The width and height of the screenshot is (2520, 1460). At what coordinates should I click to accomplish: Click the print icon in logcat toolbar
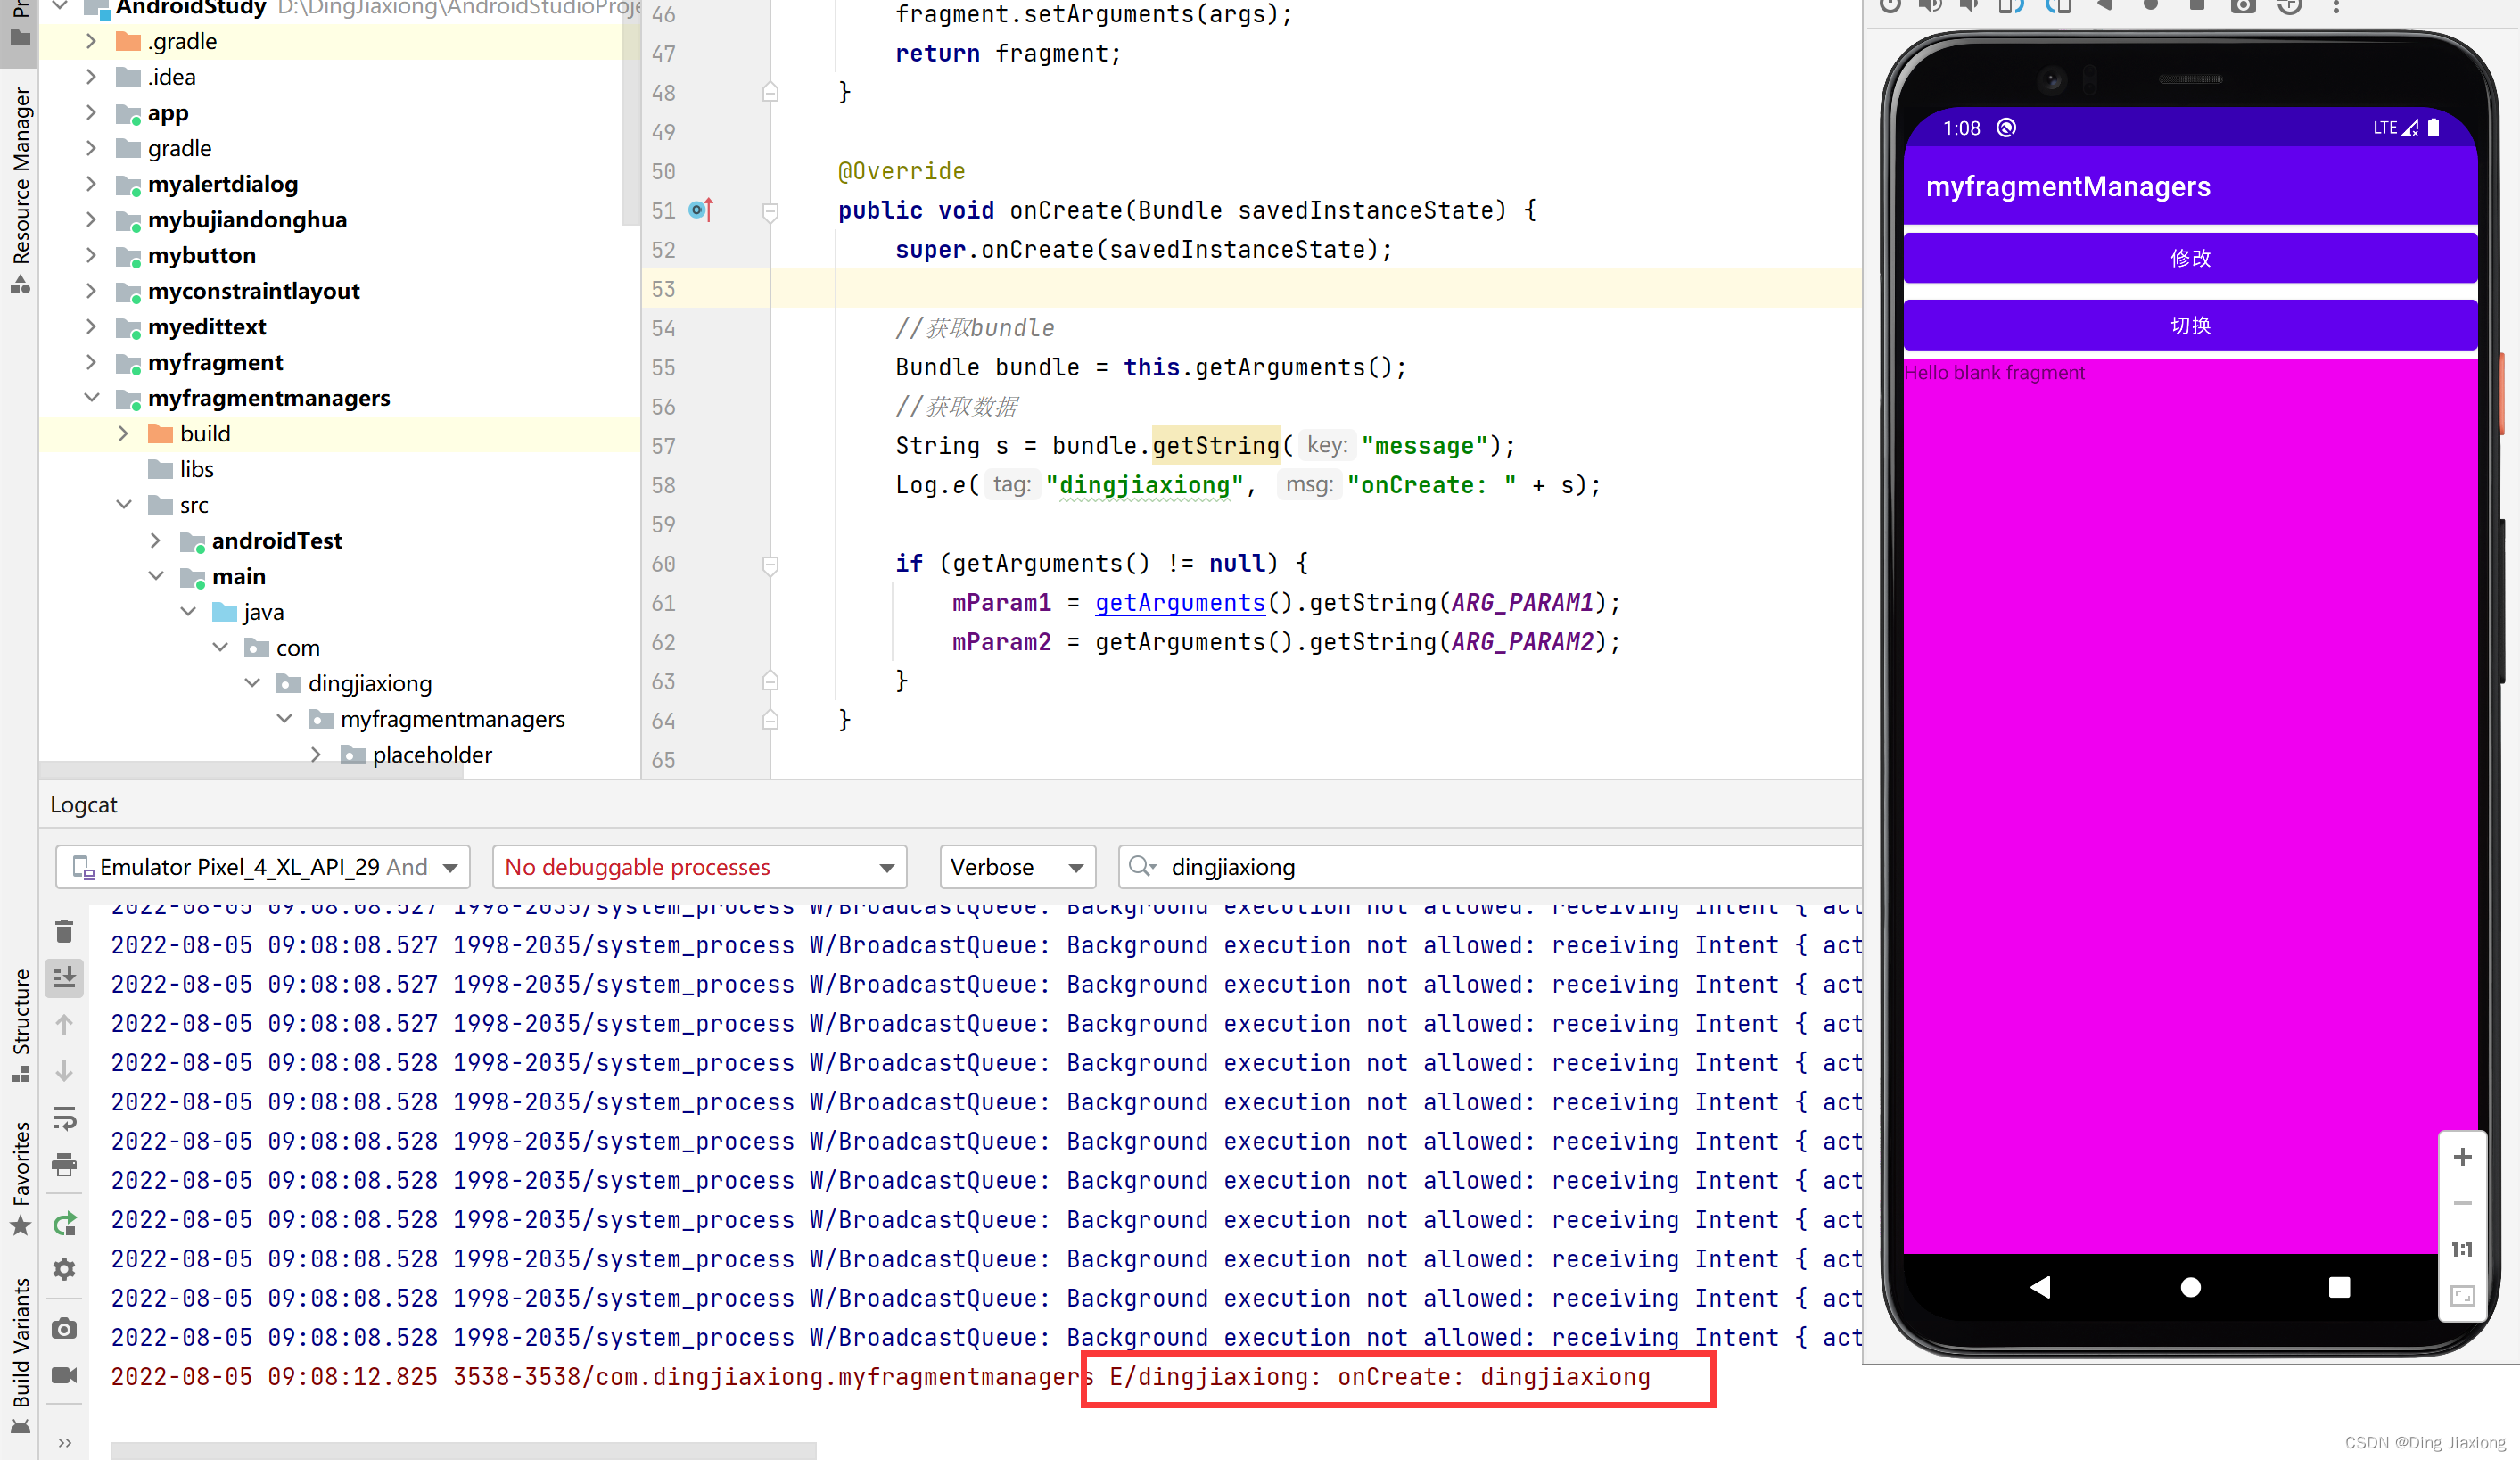coord(64,1165)
